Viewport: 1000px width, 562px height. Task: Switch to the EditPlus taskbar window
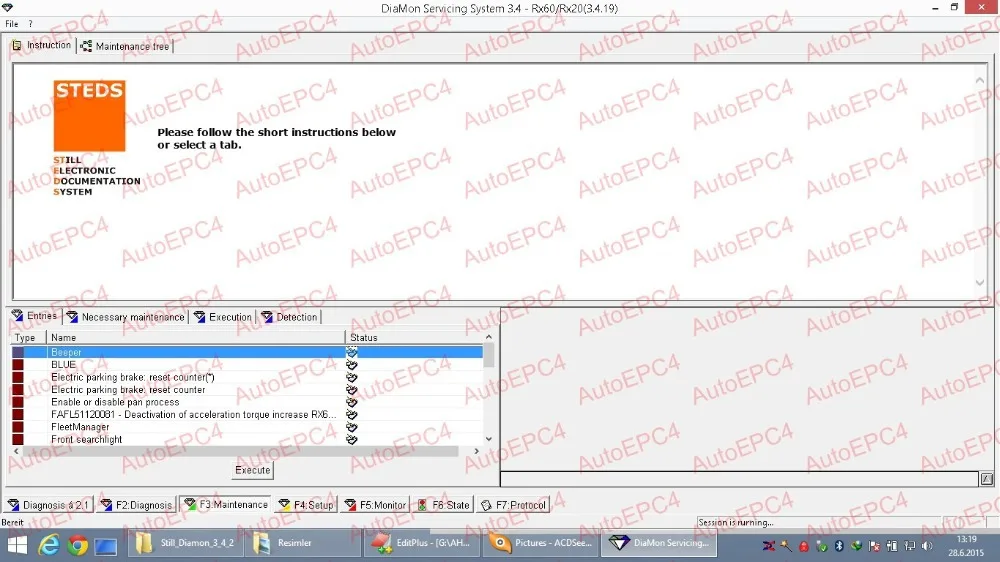(x=422, y=544)
